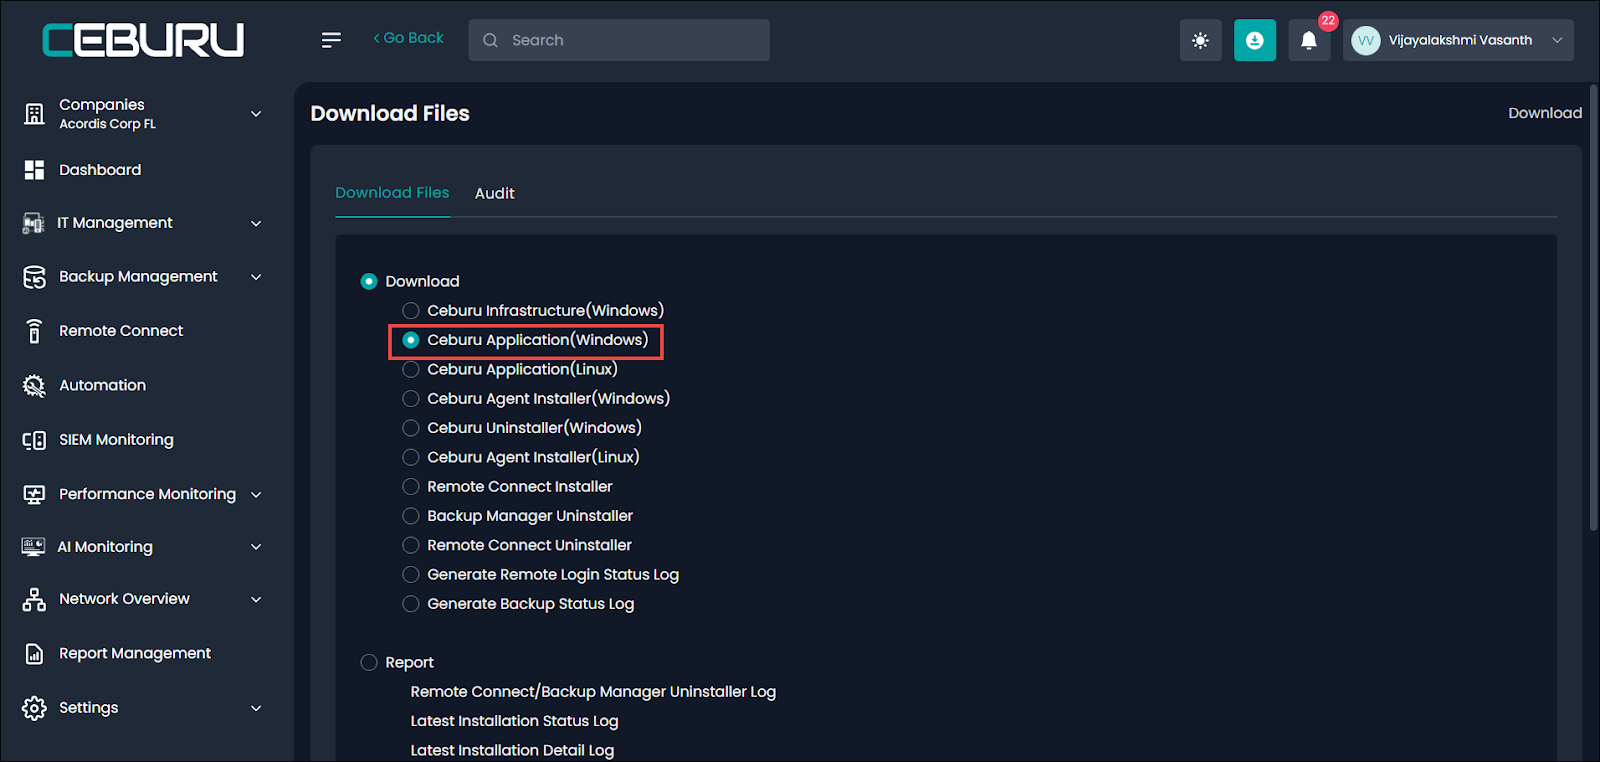Choose Ceburu Agent Installer(Windows) option
Screen dimensions: 1600x762
coord(411,399)
